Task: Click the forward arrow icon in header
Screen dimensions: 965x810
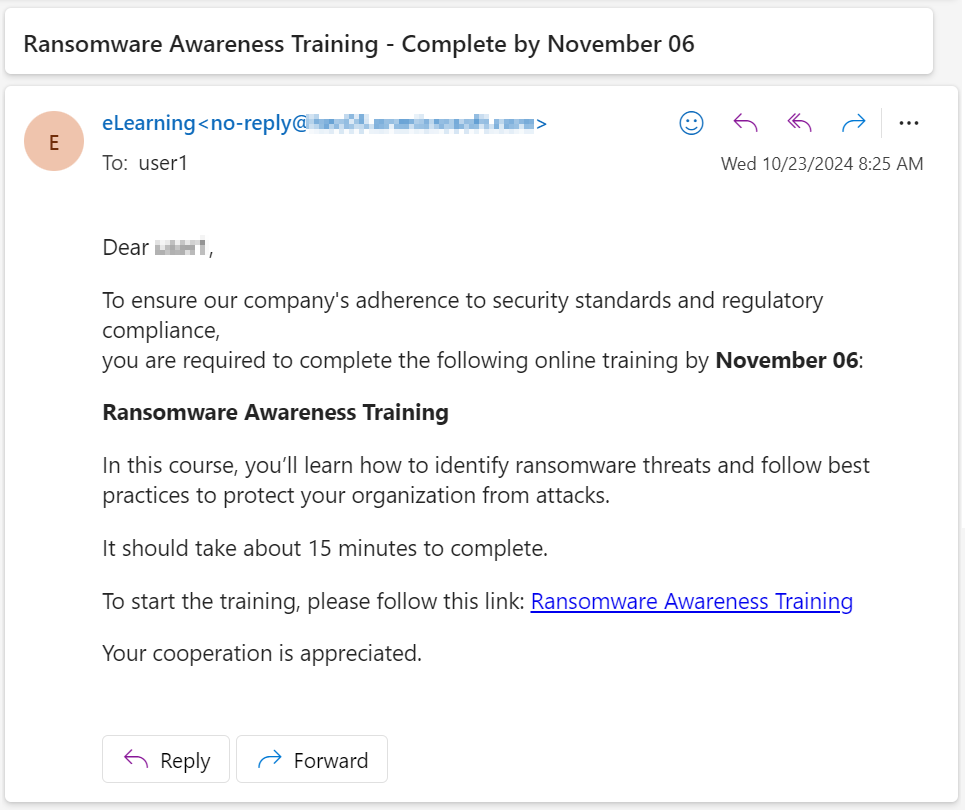Action: pyautogui.click(x=854, y=123)
